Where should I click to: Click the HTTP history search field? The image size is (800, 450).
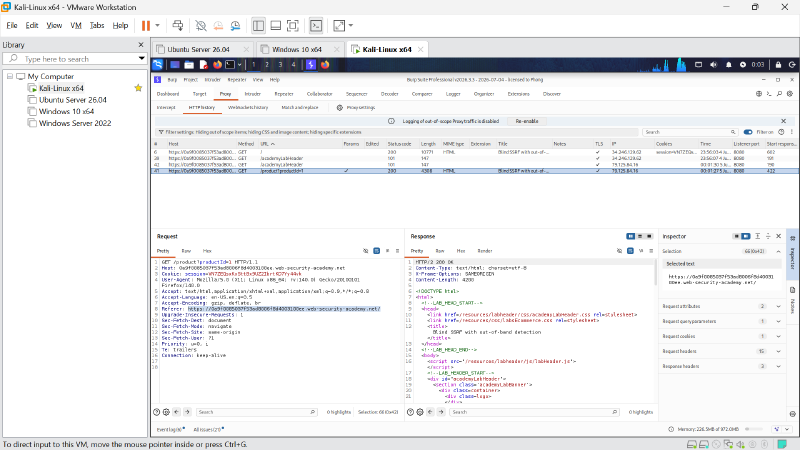pos(690,132)
